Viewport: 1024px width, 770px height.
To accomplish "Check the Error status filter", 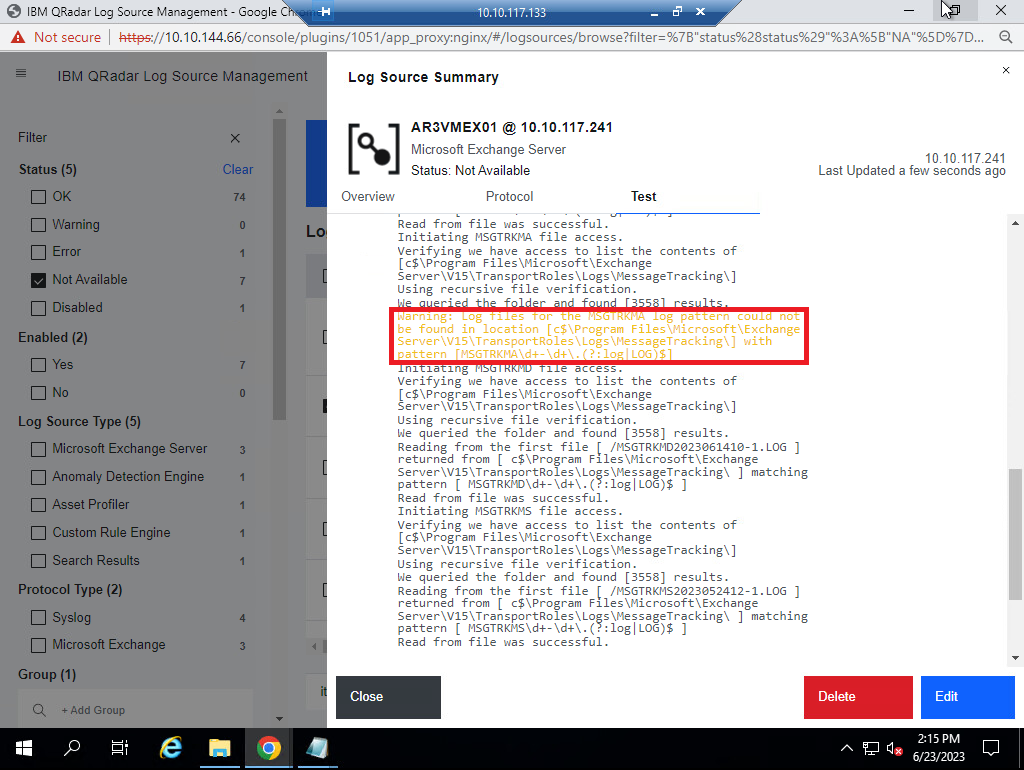I will click(x=39, y=252).
